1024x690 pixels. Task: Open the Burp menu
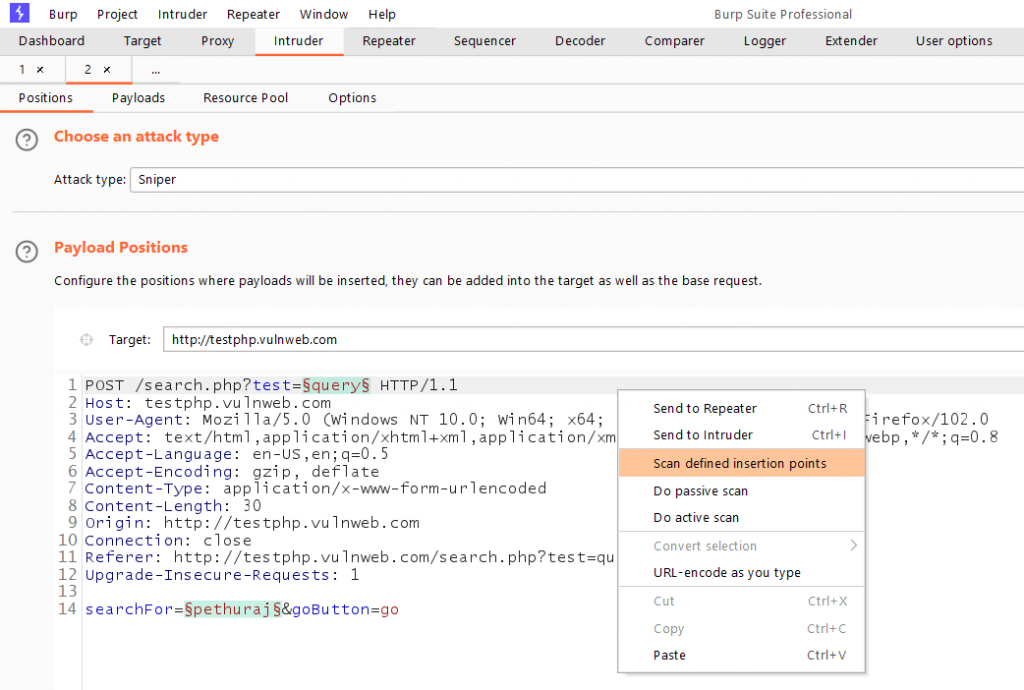click(63, 14)
